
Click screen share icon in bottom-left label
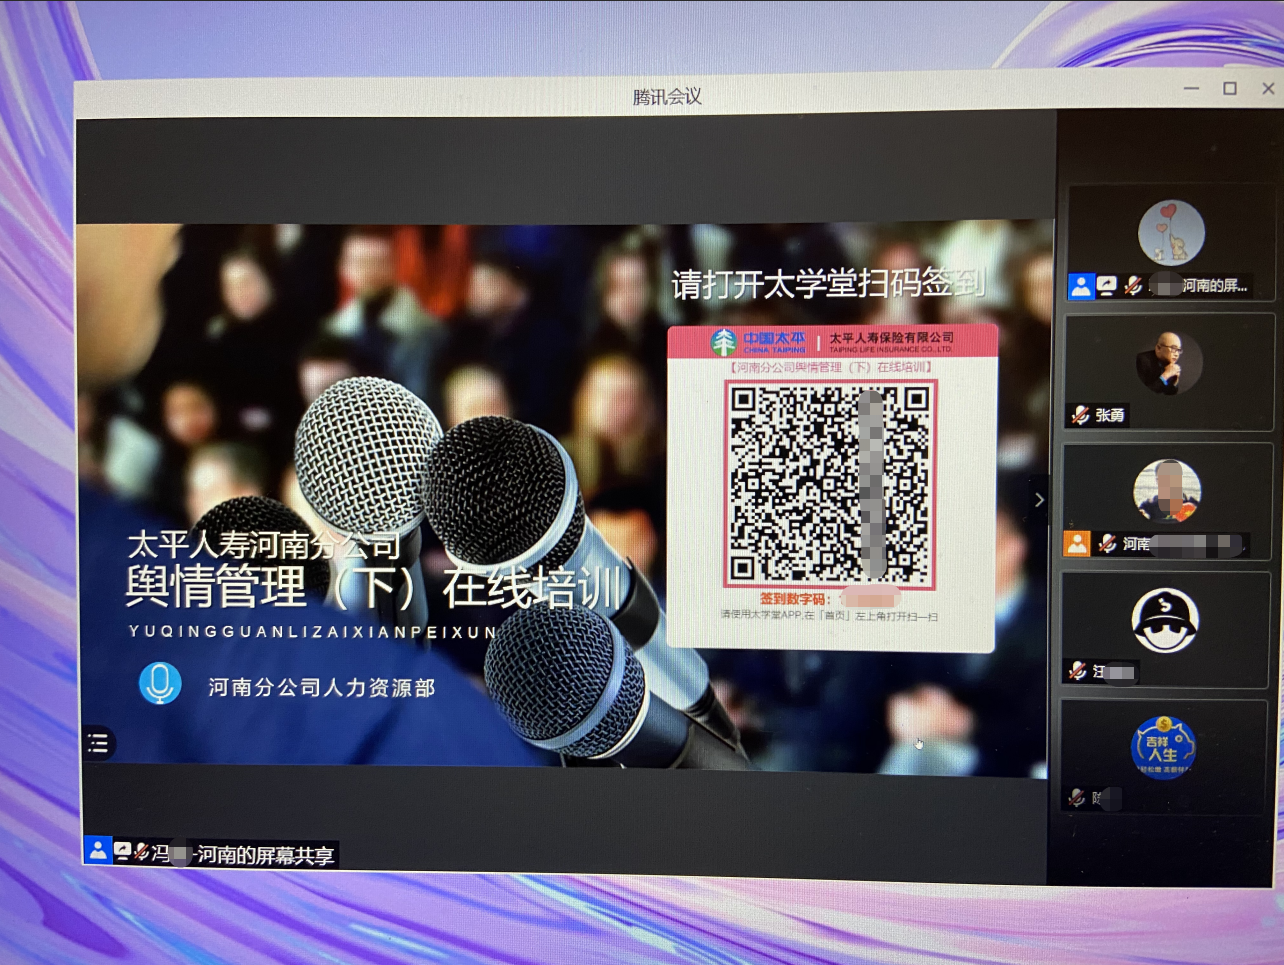pos(122,852)
